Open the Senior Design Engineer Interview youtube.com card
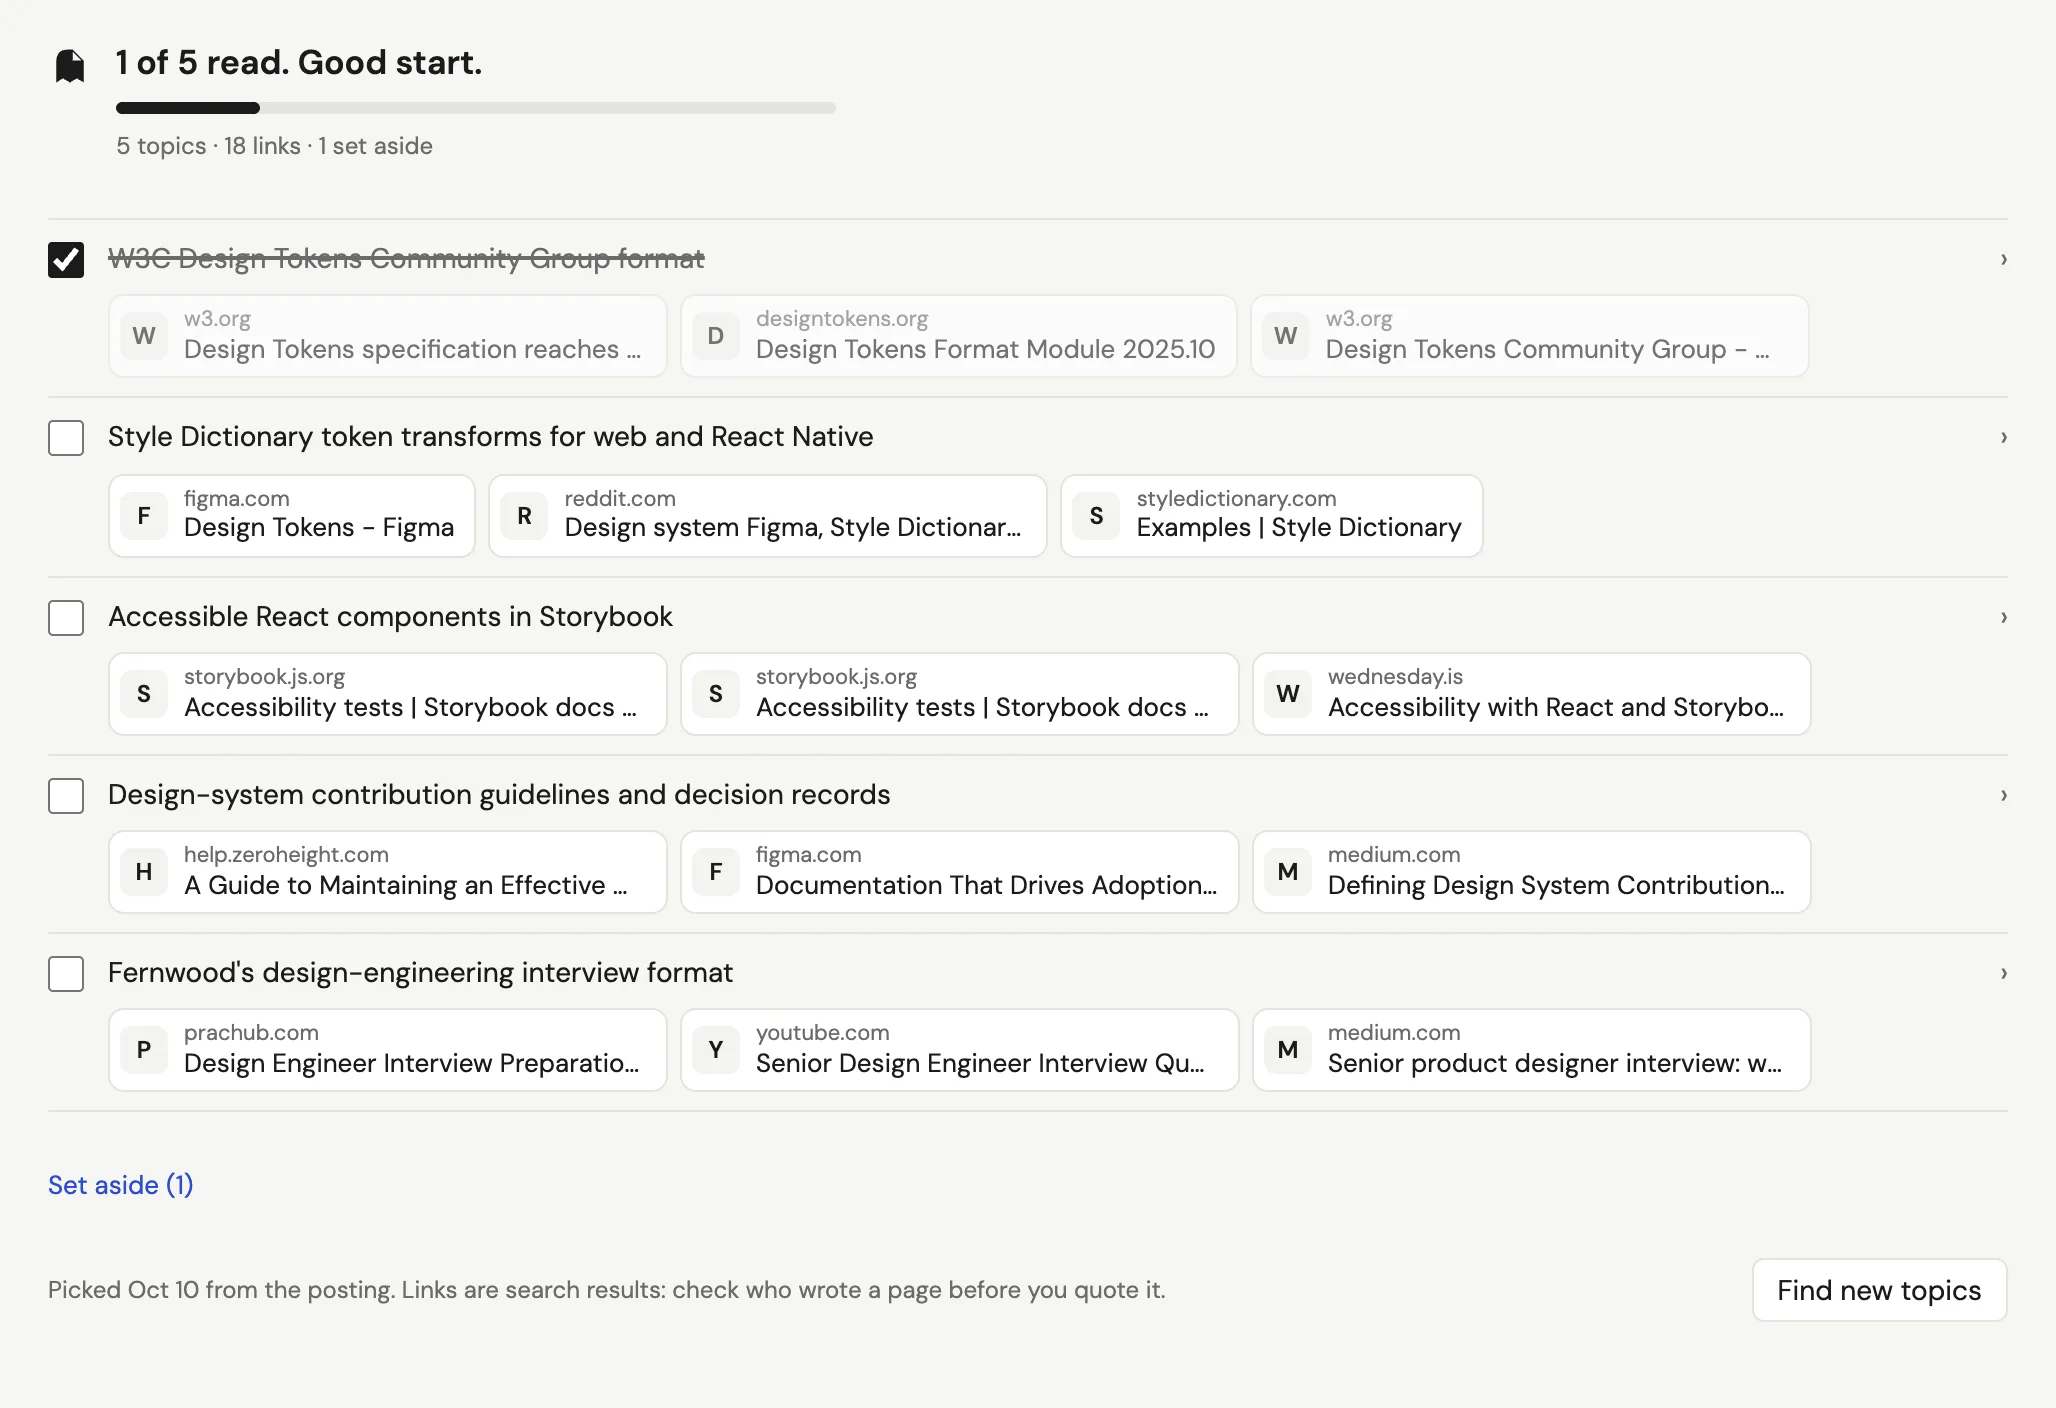 click(x=960, y=1050)
